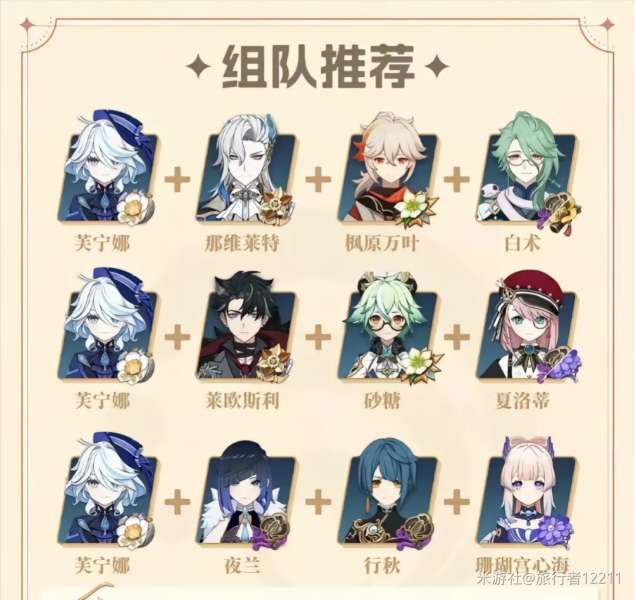Open 白术 character portrait

click(x=526, y=168)
